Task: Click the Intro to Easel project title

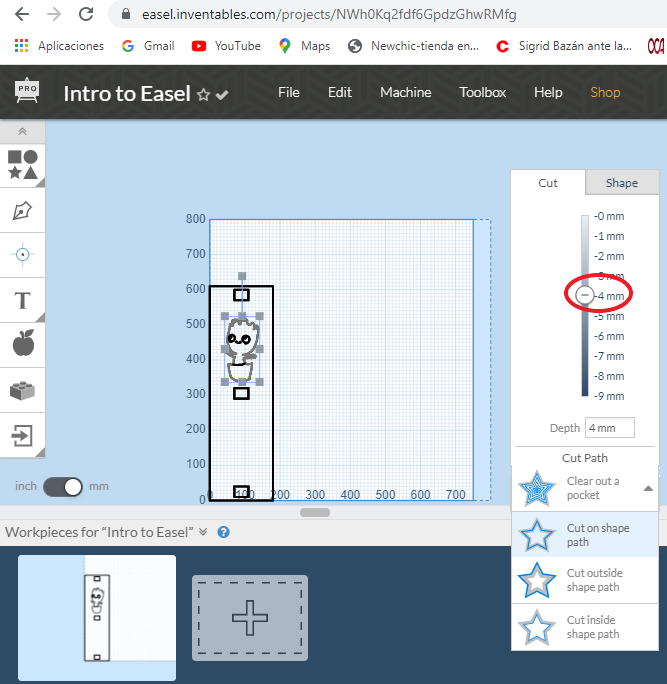Action: [127, 93]
